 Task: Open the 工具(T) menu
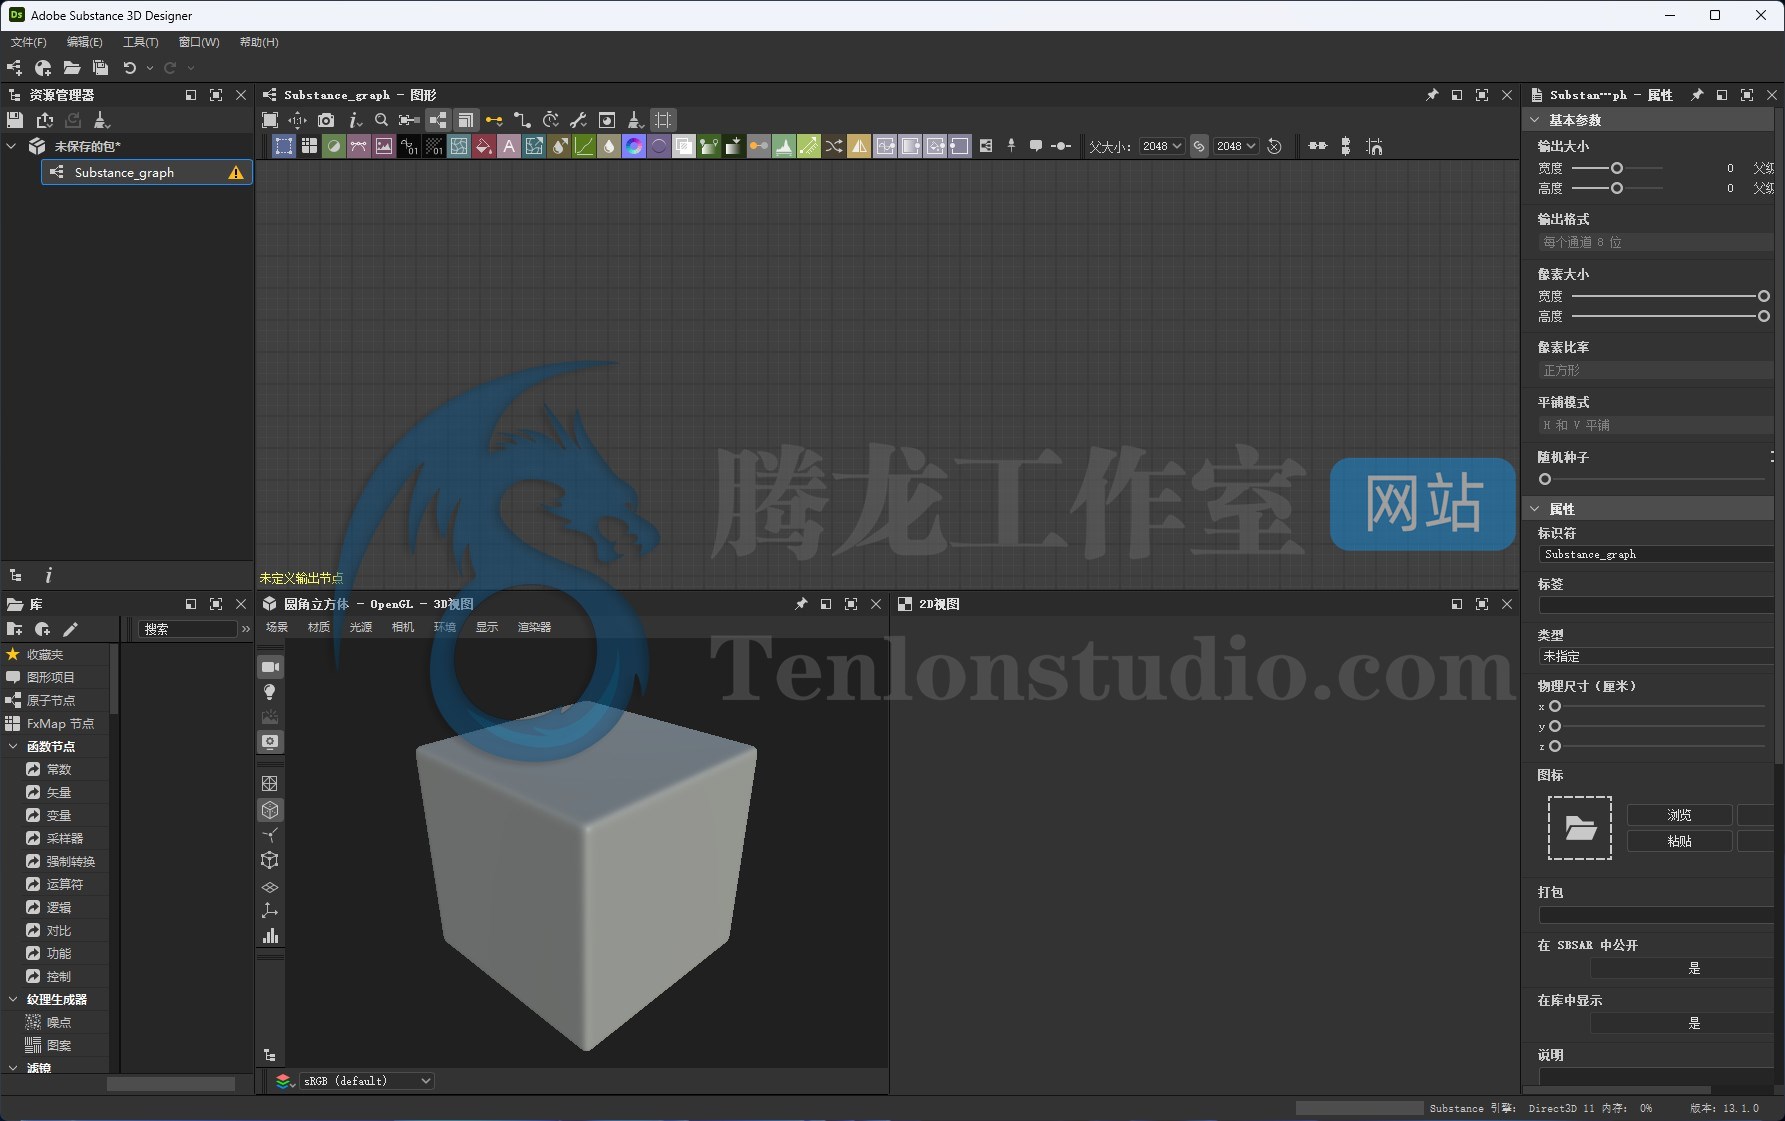pyautogui.click(x=140, y=42)
